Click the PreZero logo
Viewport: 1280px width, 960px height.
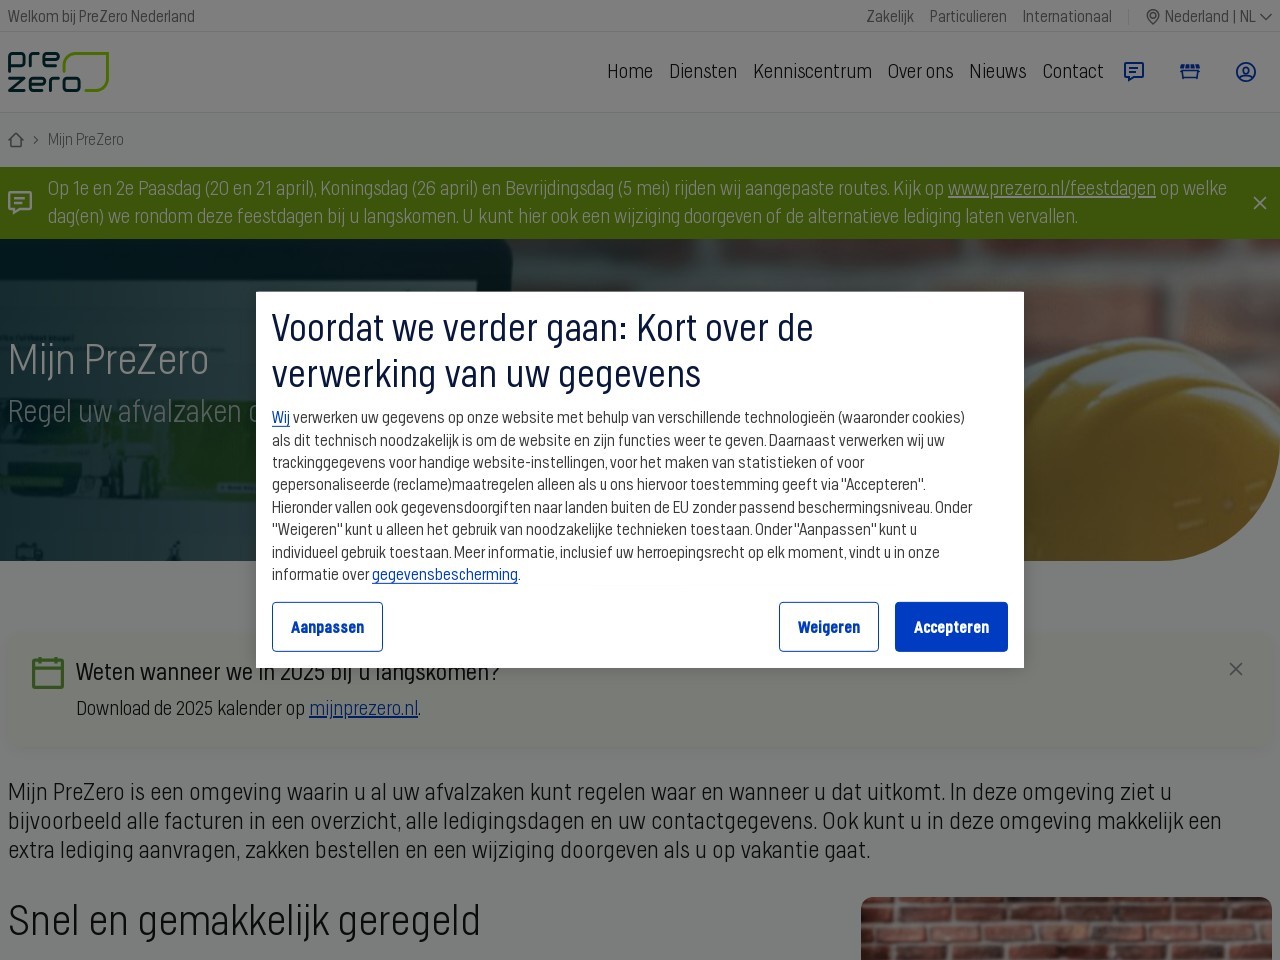(58, 72)
